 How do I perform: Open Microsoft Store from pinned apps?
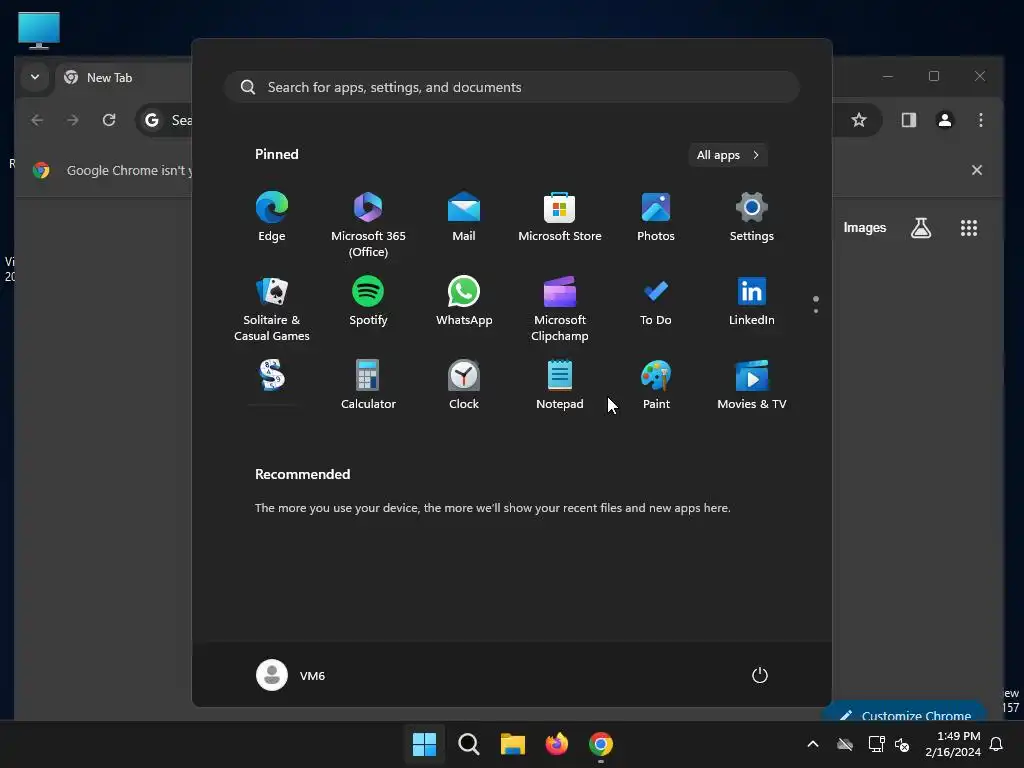pos(560,217)
